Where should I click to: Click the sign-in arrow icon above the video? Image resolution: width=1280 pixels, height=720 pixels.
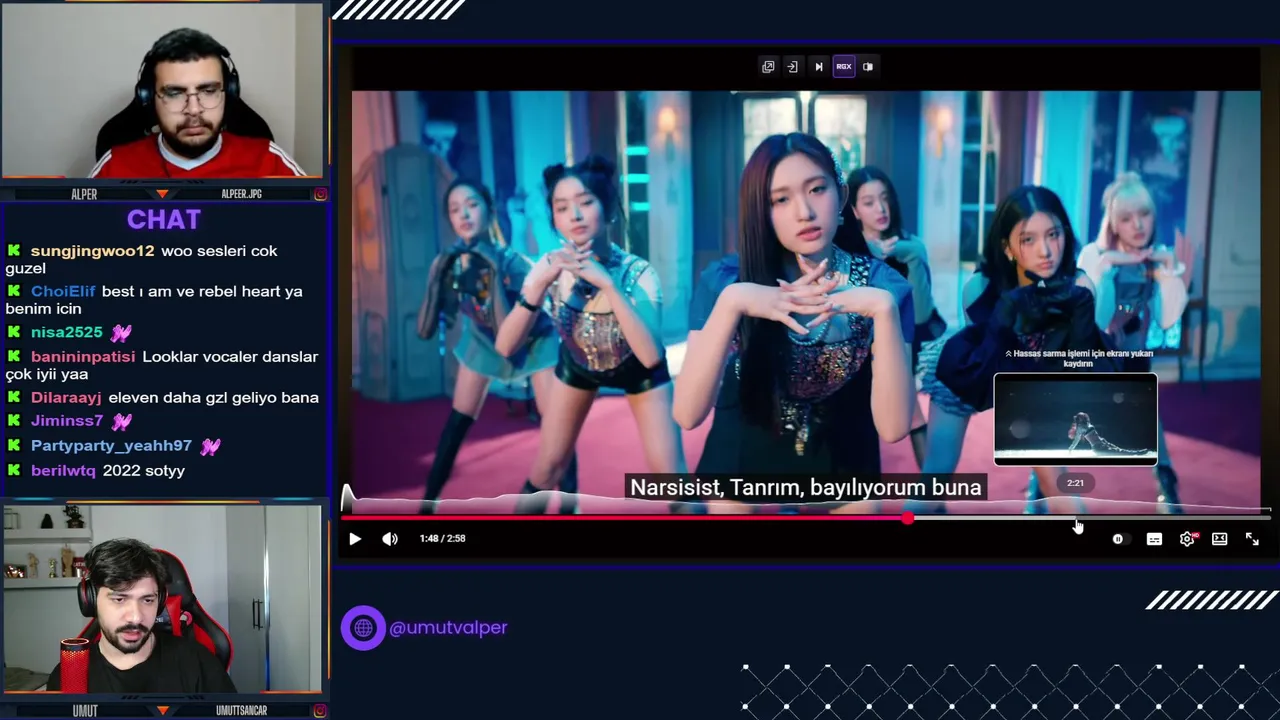click(792, 67)
